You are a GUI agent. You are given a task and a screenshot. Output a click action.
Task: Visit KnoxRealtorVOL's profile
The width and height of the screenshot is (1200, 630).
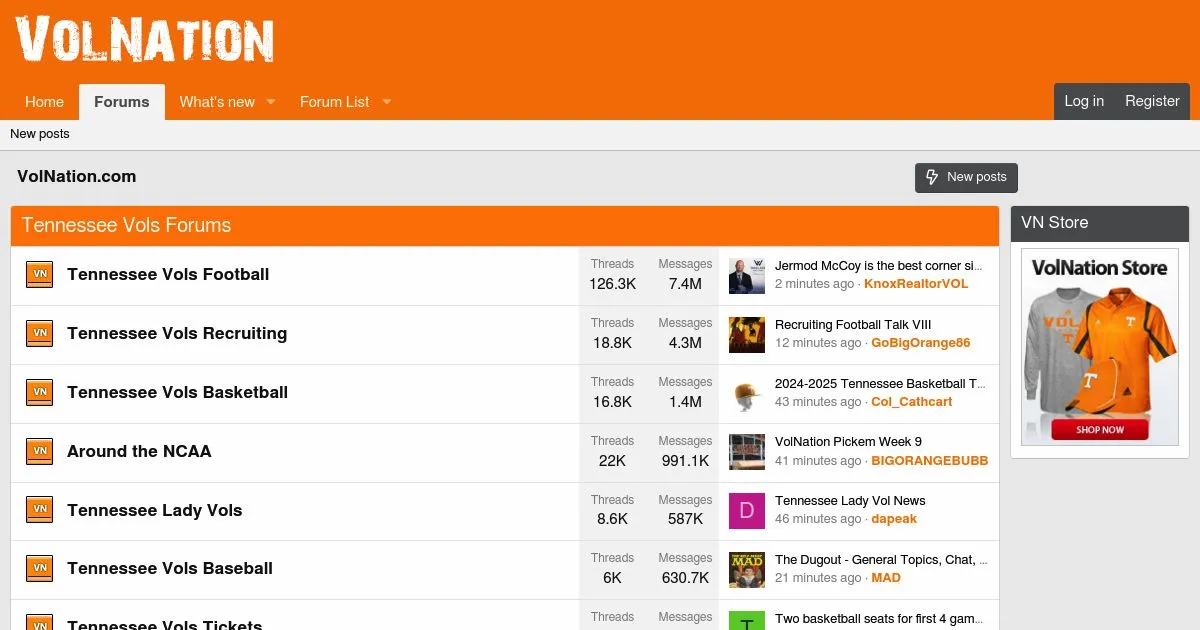tap(916, 284)
